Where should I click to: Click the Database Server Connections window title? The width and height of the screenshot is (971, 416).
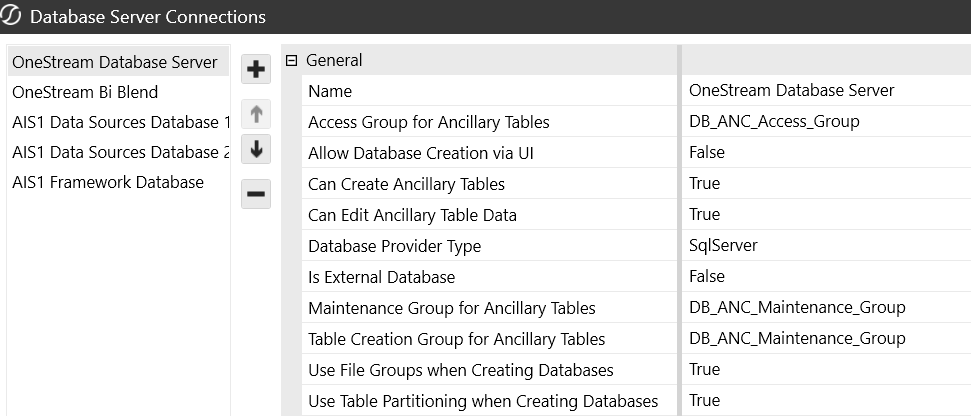[x=147, y=16]
